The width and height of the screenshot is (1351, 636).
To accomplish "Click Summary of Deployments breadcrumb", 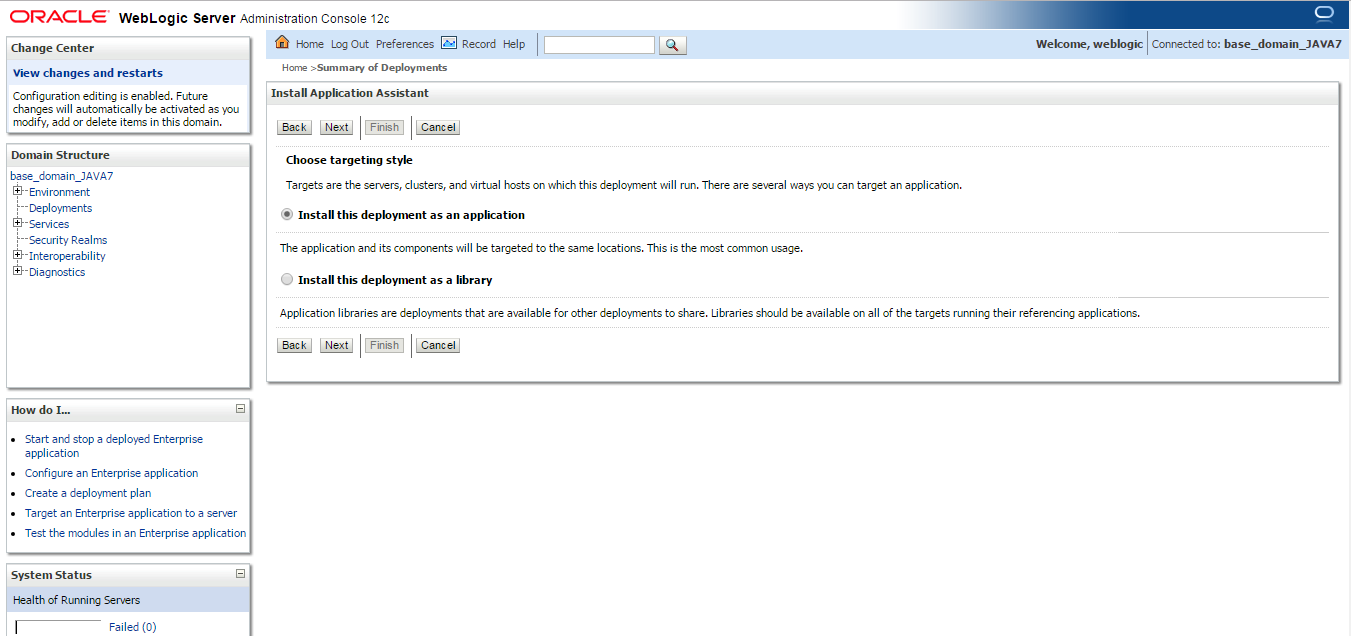I will [x=382, y=68].
